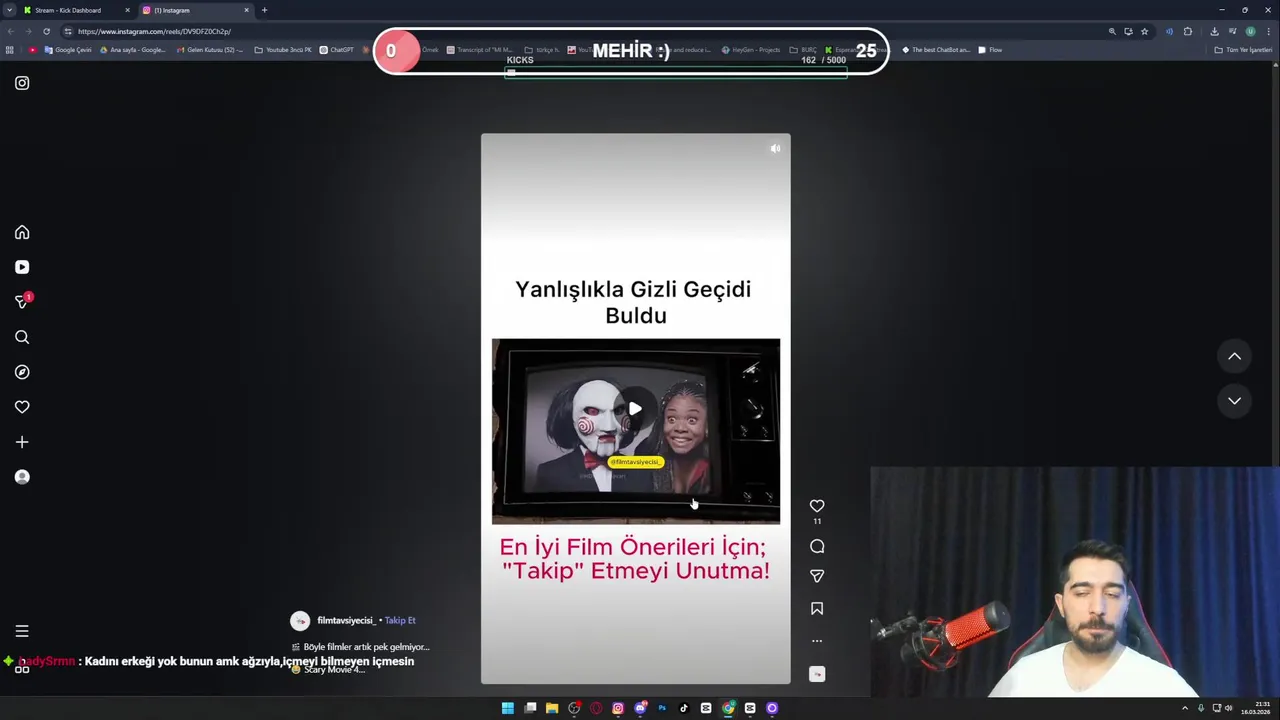Share the reel via send icon
The height and width of the screenshot is (720, 1280).
[817, 576]
